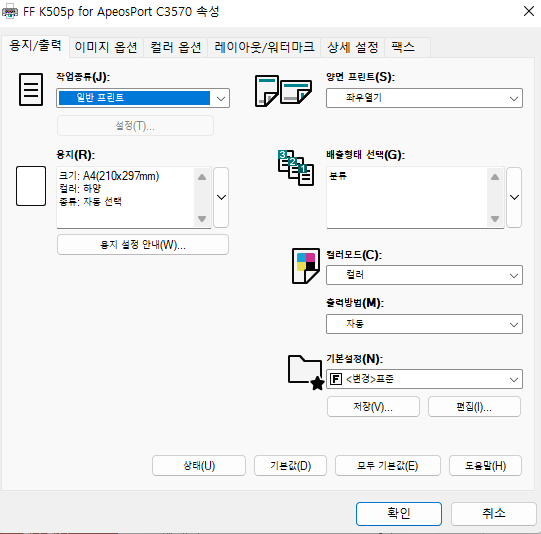The image size is (541, 534).
Task: Expand the 용지 paper selection dropdown arrow
Action: 221,197
